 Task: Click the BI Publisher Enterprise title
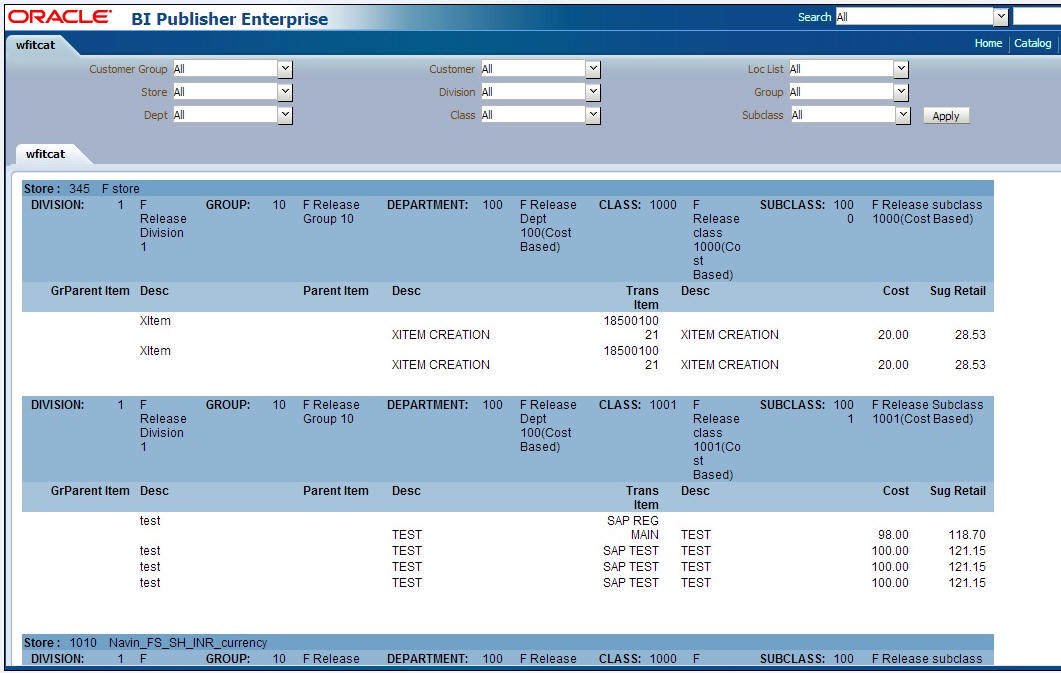click(x=229, y=19)
